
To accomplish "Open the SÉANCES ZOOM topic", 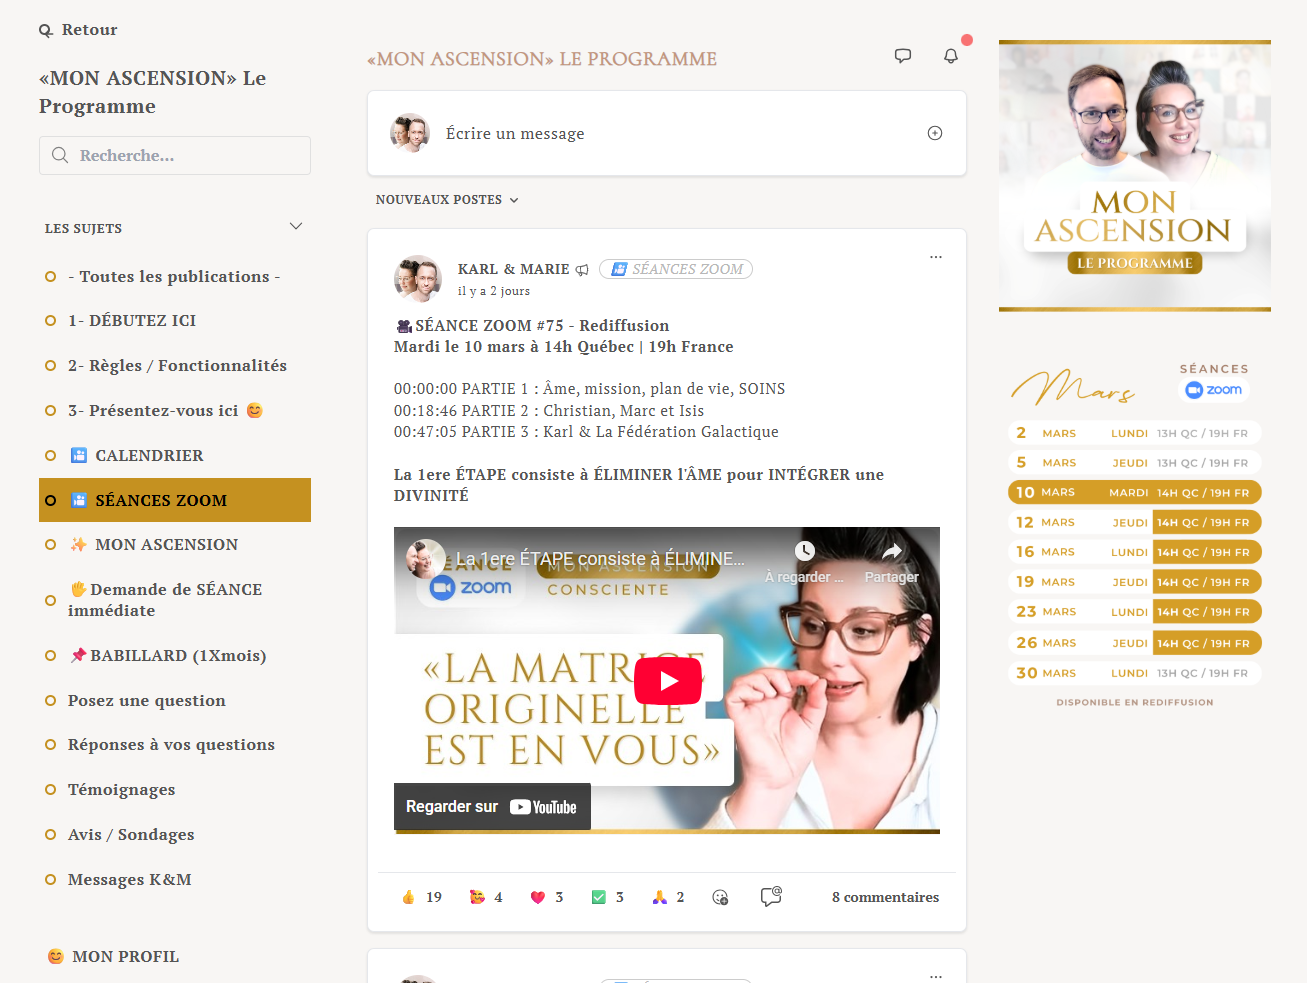I will pos(159,499).
